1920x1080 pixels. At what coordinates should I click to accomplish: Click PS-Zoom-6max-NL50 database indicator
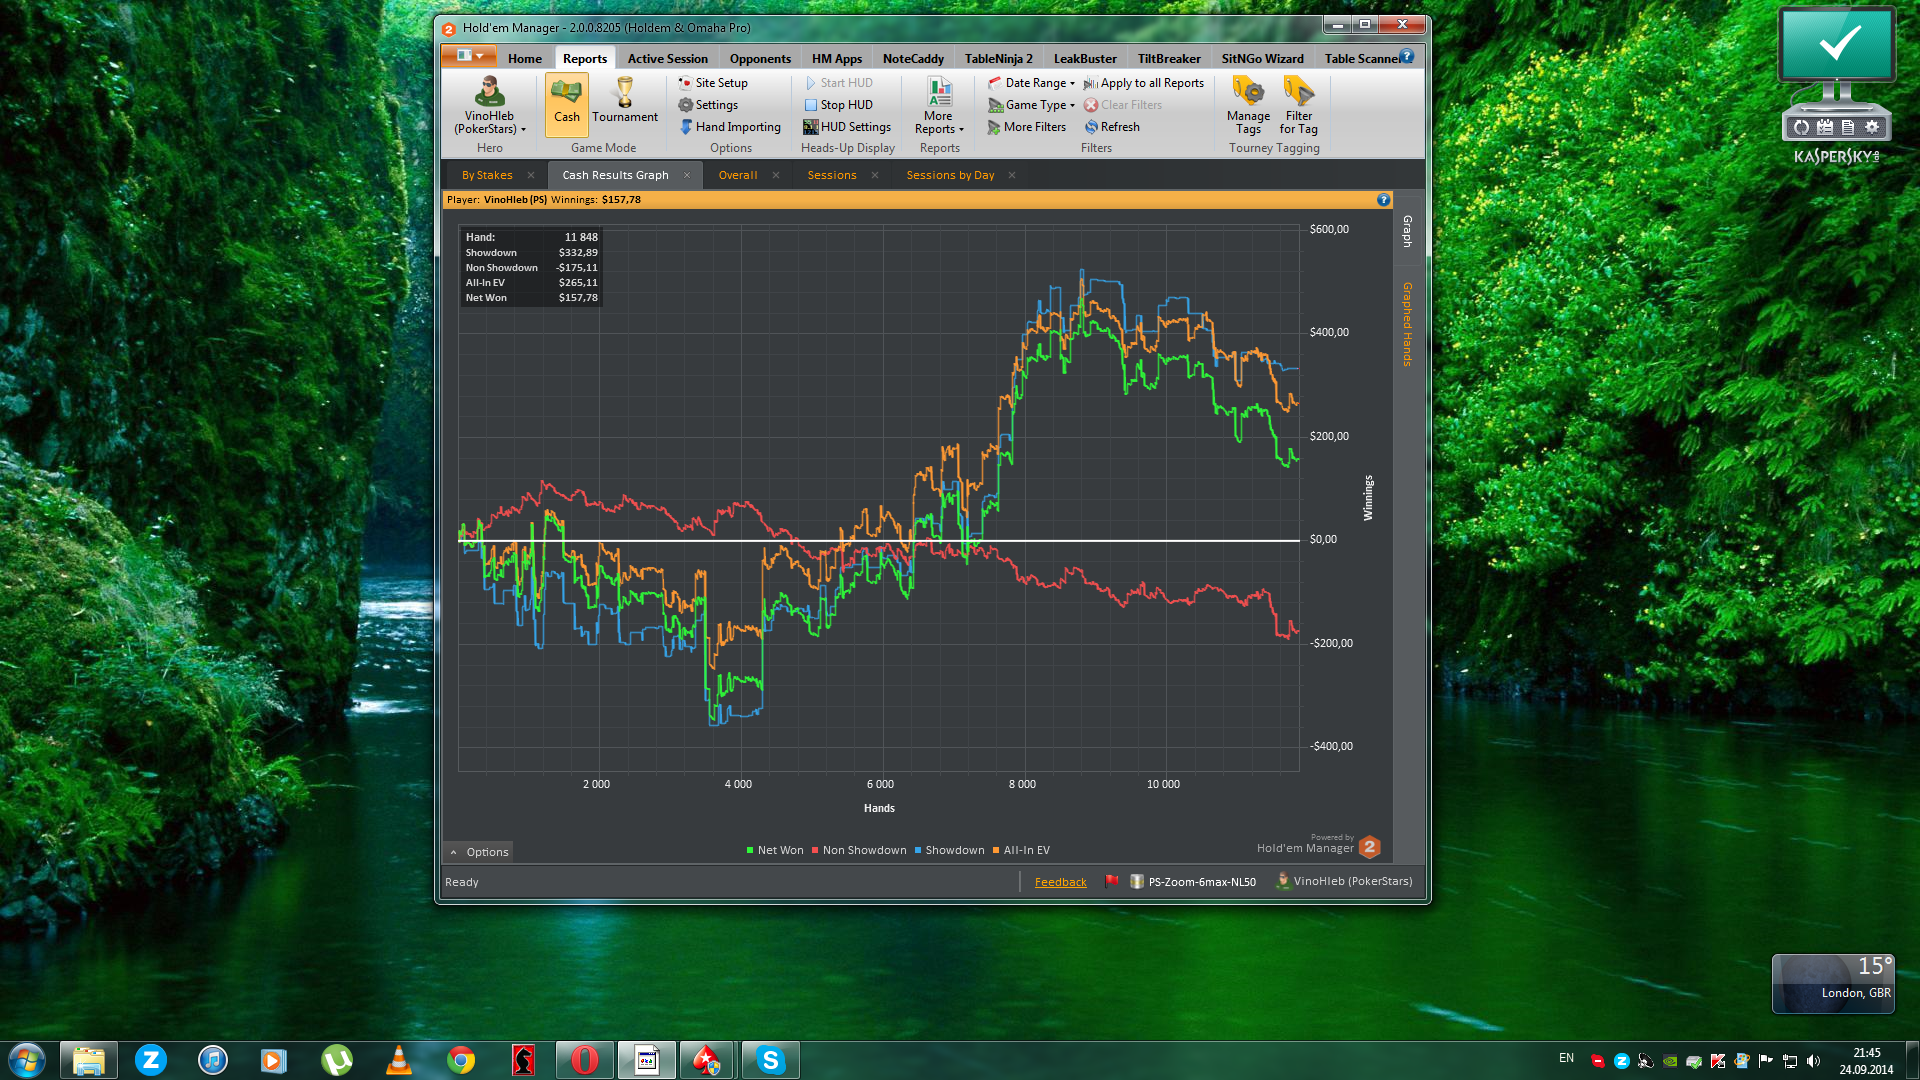point(1193,882)
